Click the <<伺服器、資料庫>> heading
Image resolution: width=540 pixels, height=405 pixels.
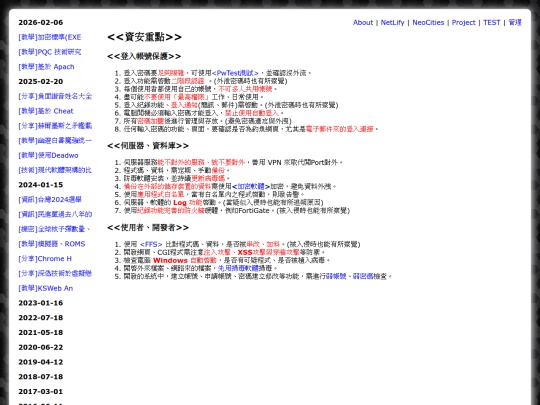(x=148, y=146)
